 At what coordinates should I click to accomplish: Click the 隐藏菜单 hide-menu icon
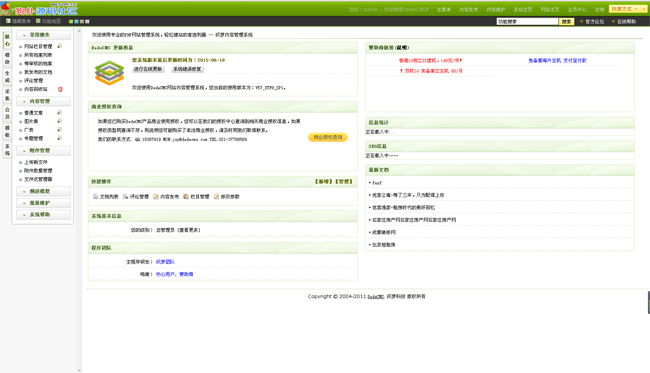pos(8,21)
